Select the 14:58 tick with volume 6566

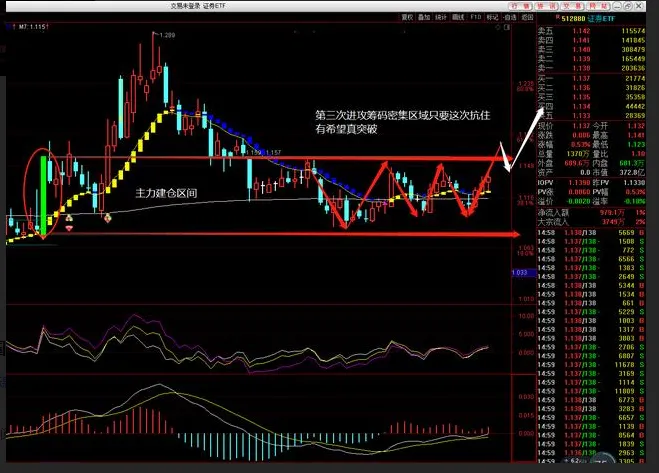point(591,259)
